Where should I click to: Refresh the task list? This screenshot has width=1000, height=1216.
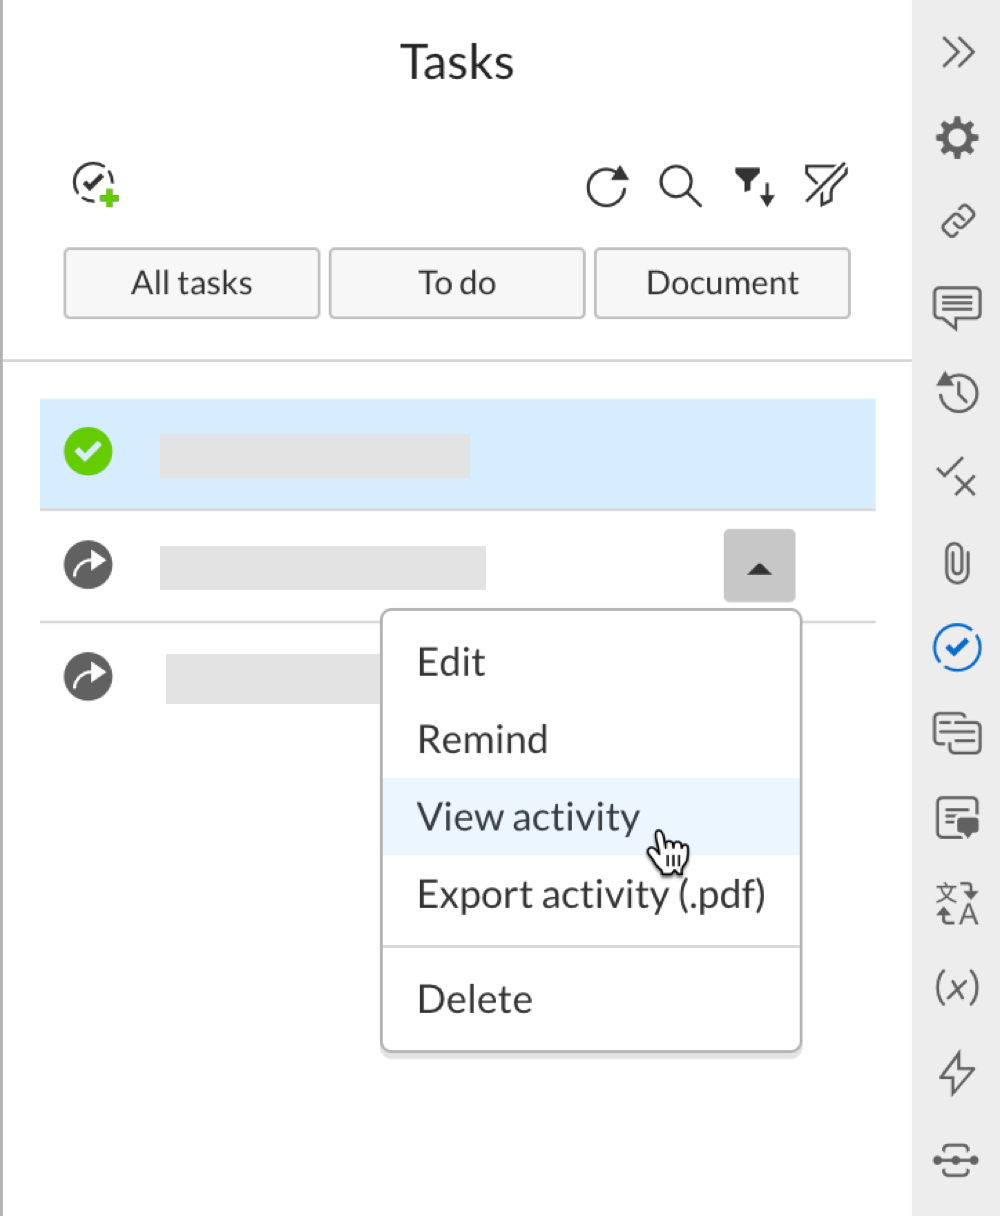[x=607, y=186]
